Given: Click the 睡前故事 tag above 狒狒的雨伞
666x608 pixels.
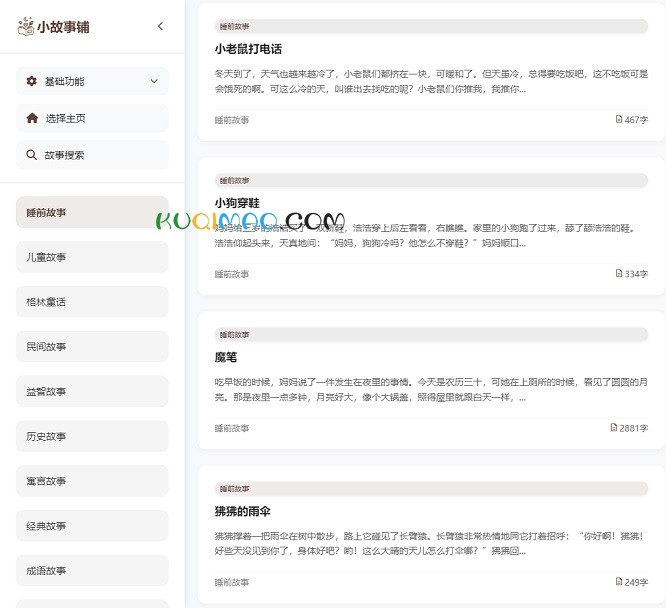Looking at the screenshot, I should pyautogui.click(x=431, y=489).
